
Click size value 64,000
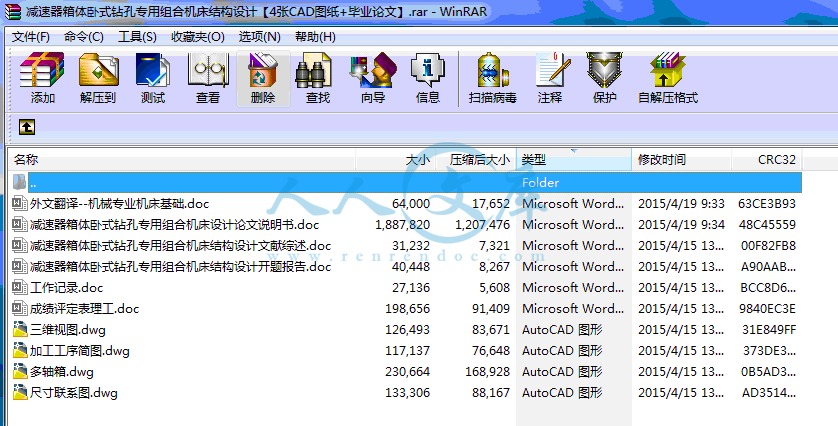tap(410, 204)
